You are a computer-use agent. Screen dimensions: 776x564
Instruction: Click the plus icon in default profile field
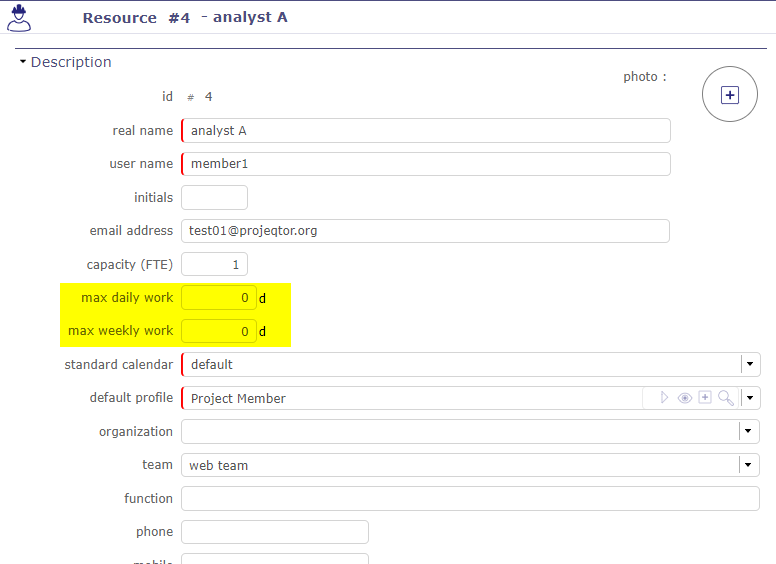705,398
